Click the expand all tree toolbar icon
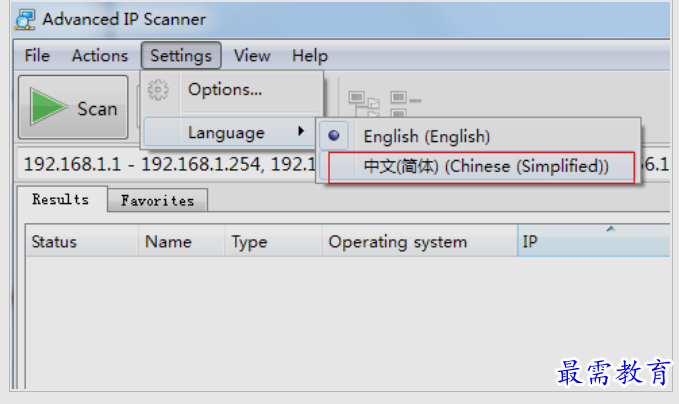 click(364, 104)
